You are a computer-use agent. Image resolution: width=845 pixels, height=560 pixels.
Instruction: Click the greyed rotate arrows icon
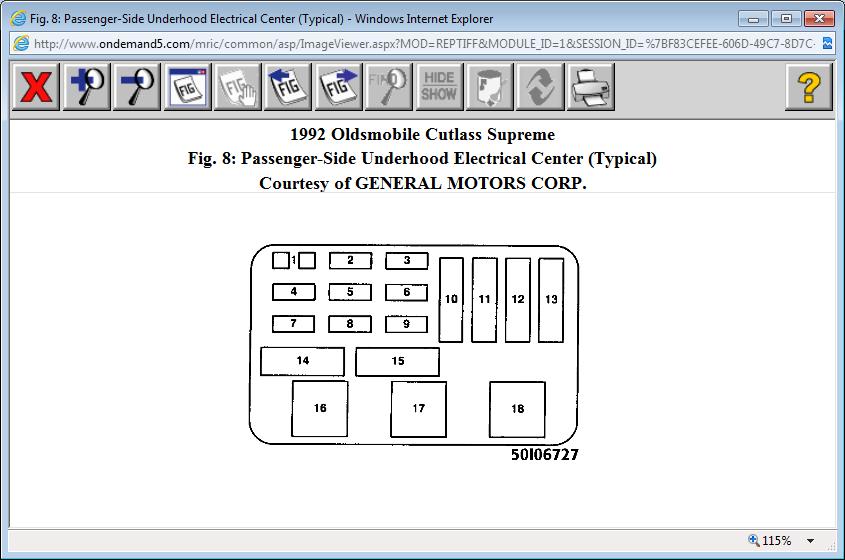[x=540, y=87]
